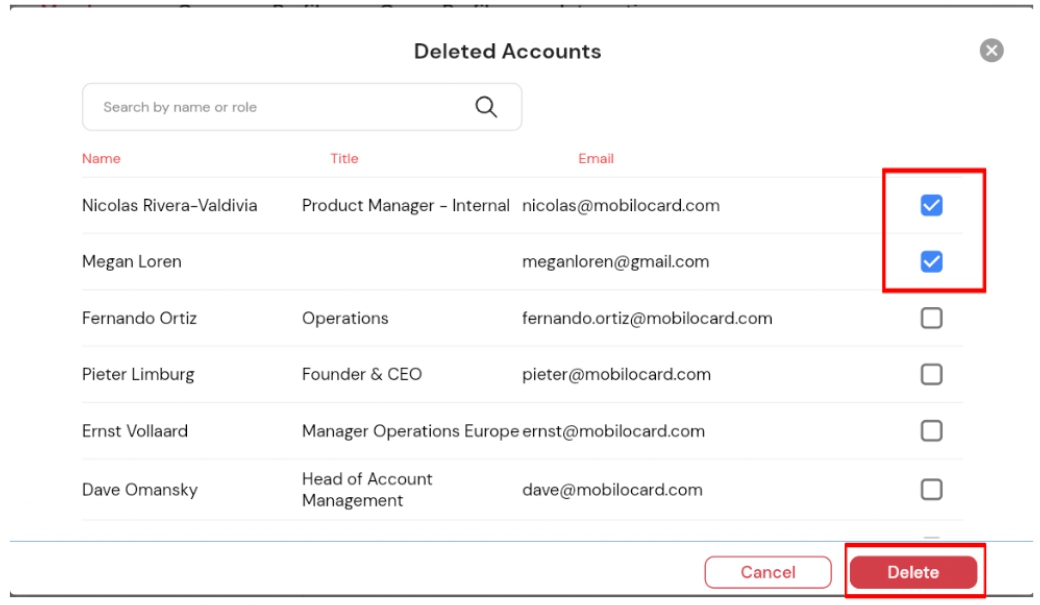
Task: Click the Ernst Vollaard name entry
Action: click(x=135, y=431)
